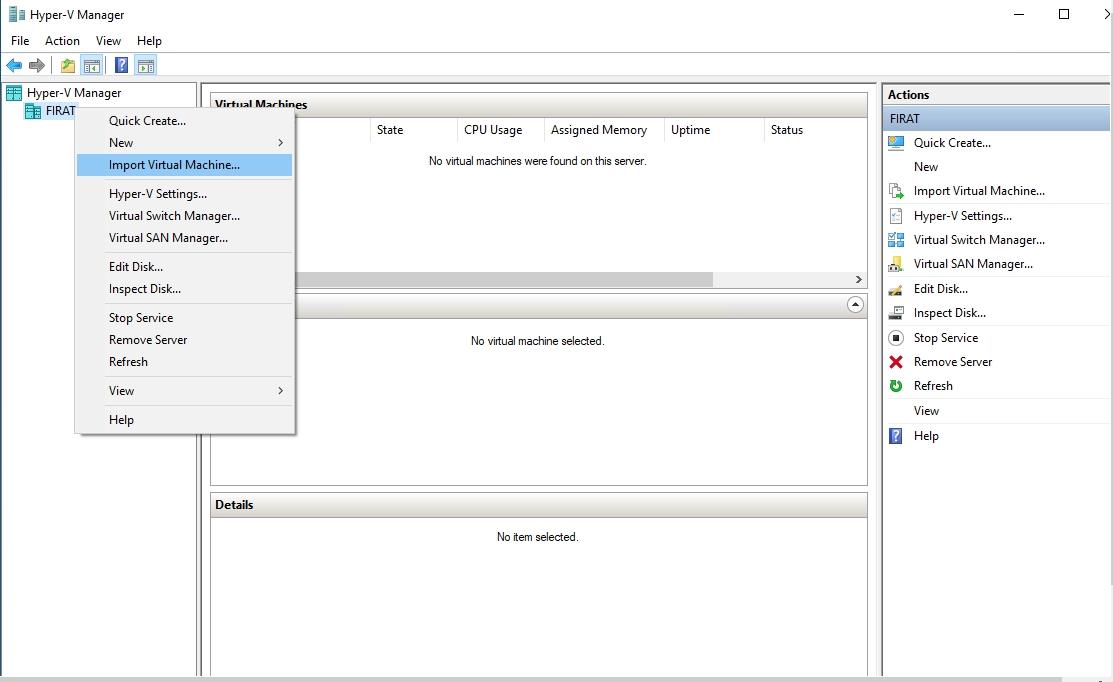
Task: Collapse the panel with the round chevron button
Action: coord(855,305)
